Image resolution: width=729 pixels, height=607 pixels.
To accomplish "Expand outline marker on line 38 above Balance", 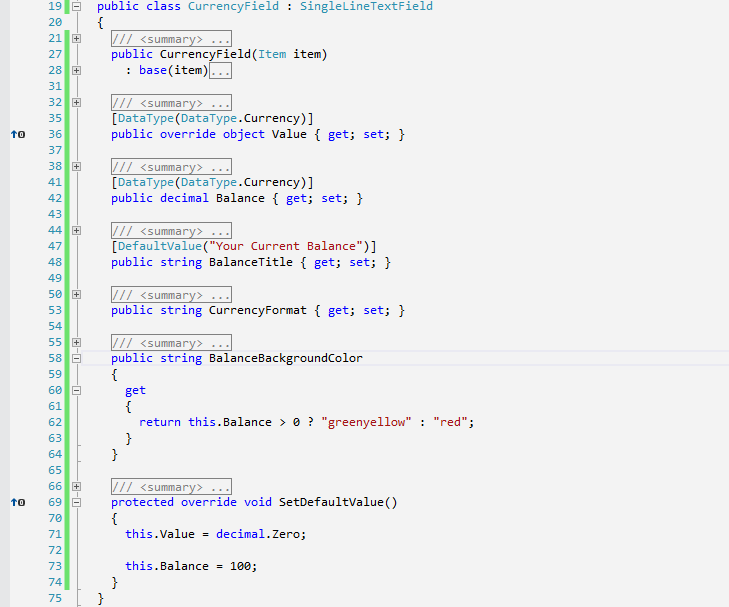I will [x=77, y=166].
